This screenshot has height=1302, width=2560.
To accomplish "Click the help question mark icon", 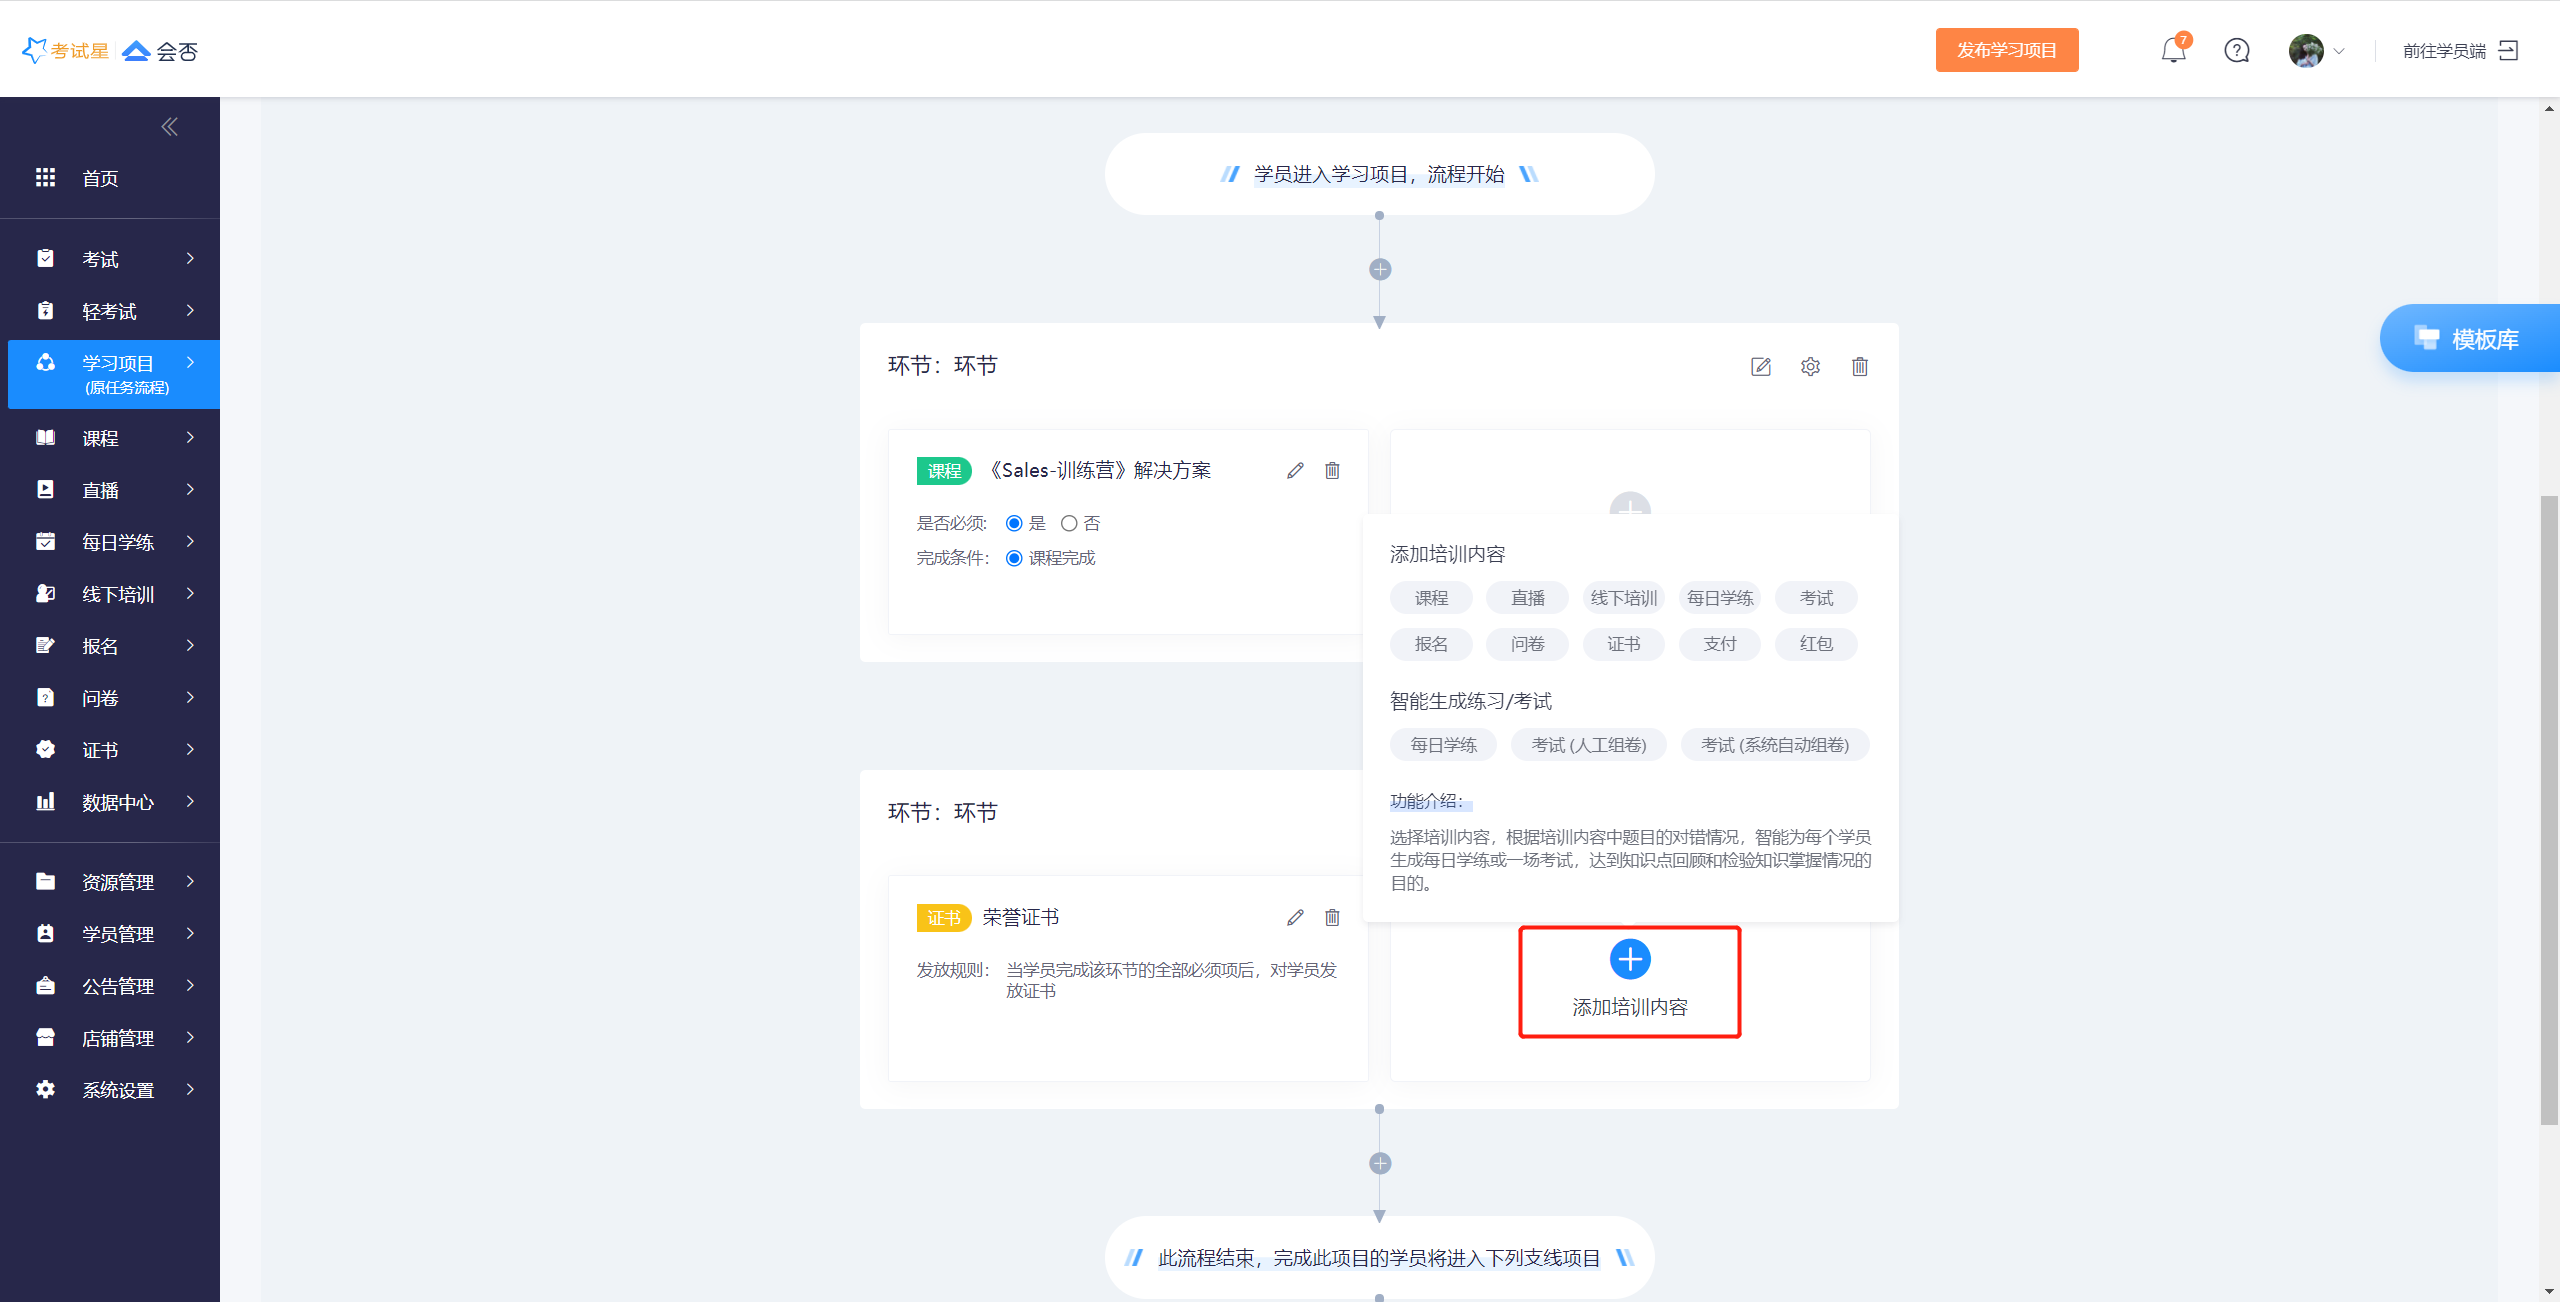I will 2237,51.
